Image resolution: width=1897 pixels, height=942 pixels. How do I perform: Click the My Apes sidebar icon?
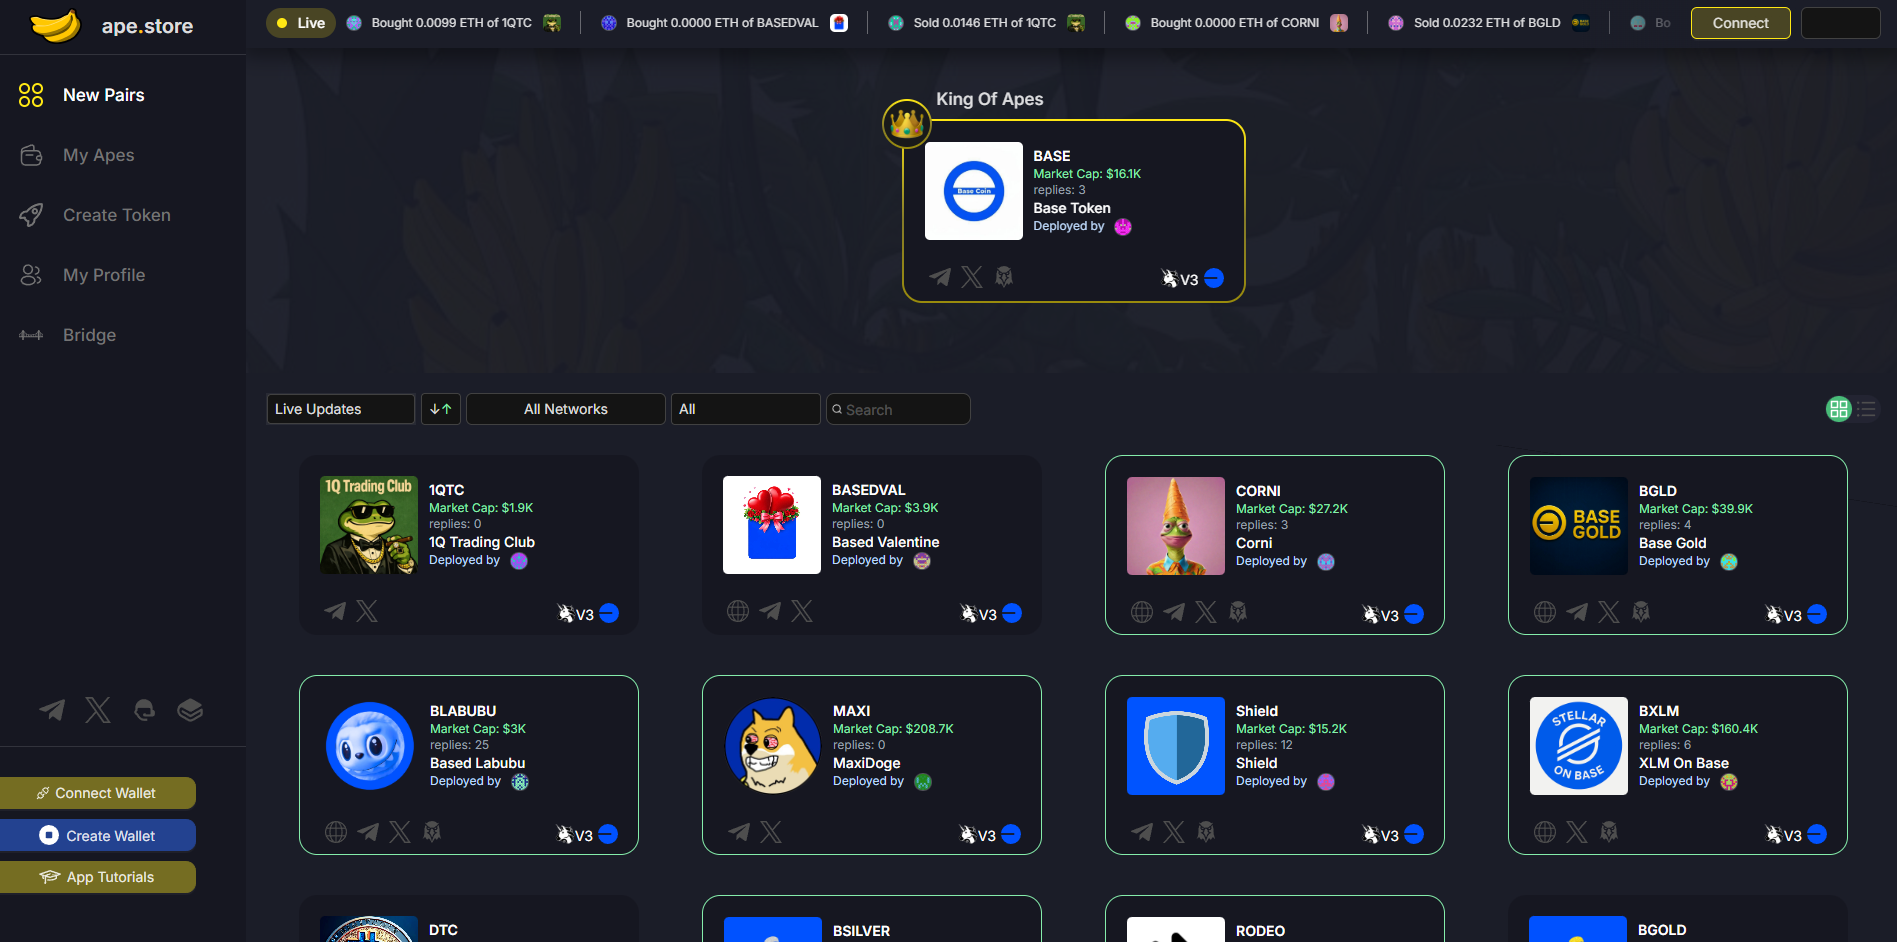pyautogui.click(x=31, y=155)
